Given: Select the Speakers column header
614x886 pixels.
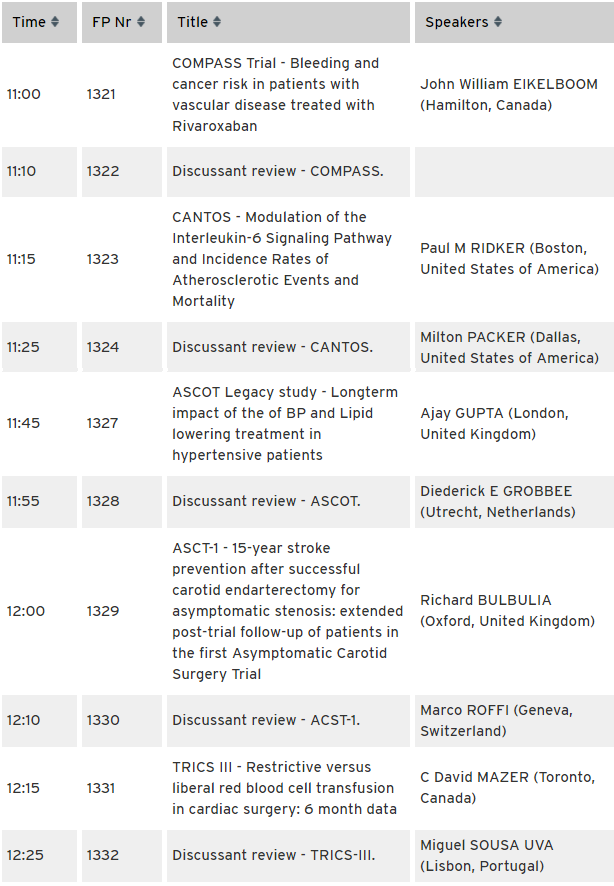Looking at the screenshot, I should pyautogui.click(x=514, y=22).
